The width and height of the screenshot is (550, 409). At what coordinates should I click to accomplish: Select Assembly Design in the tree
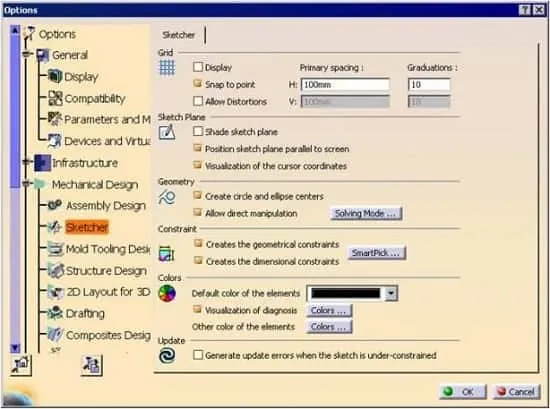click(x=106, y=206)
